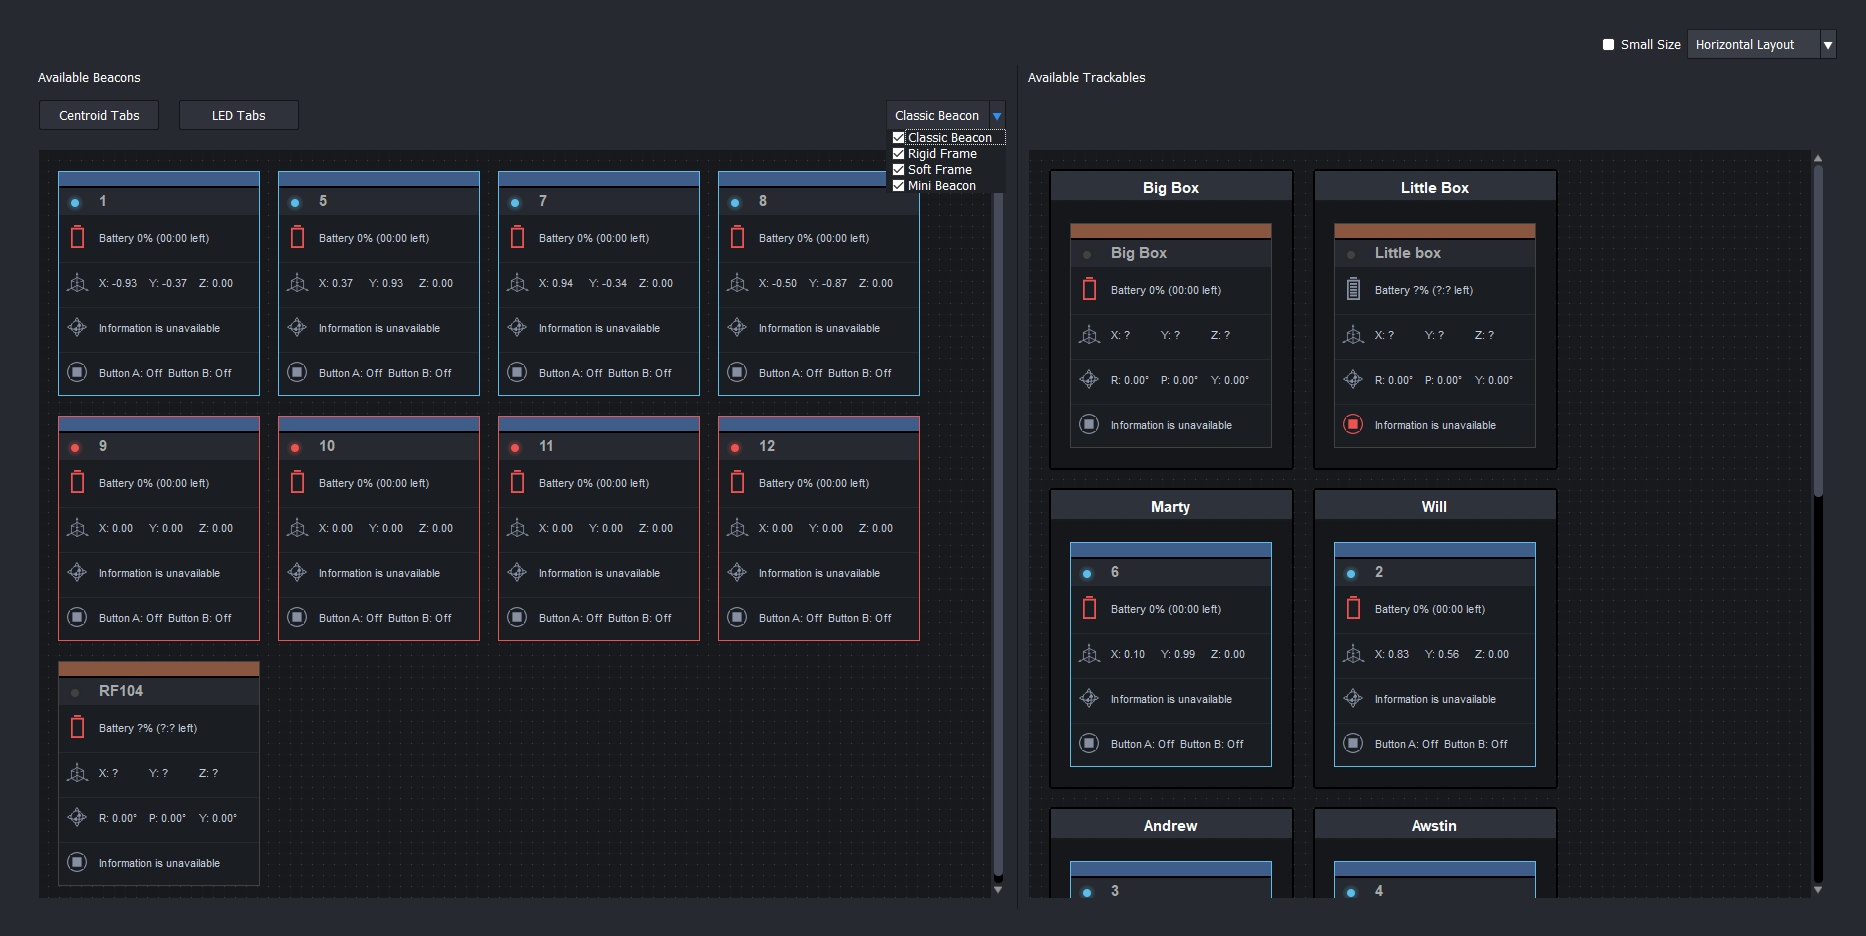This screenshot has width=1866, height=936.
Task: Click orientation icon on beacon 7 card
Action: click(517, 328)
